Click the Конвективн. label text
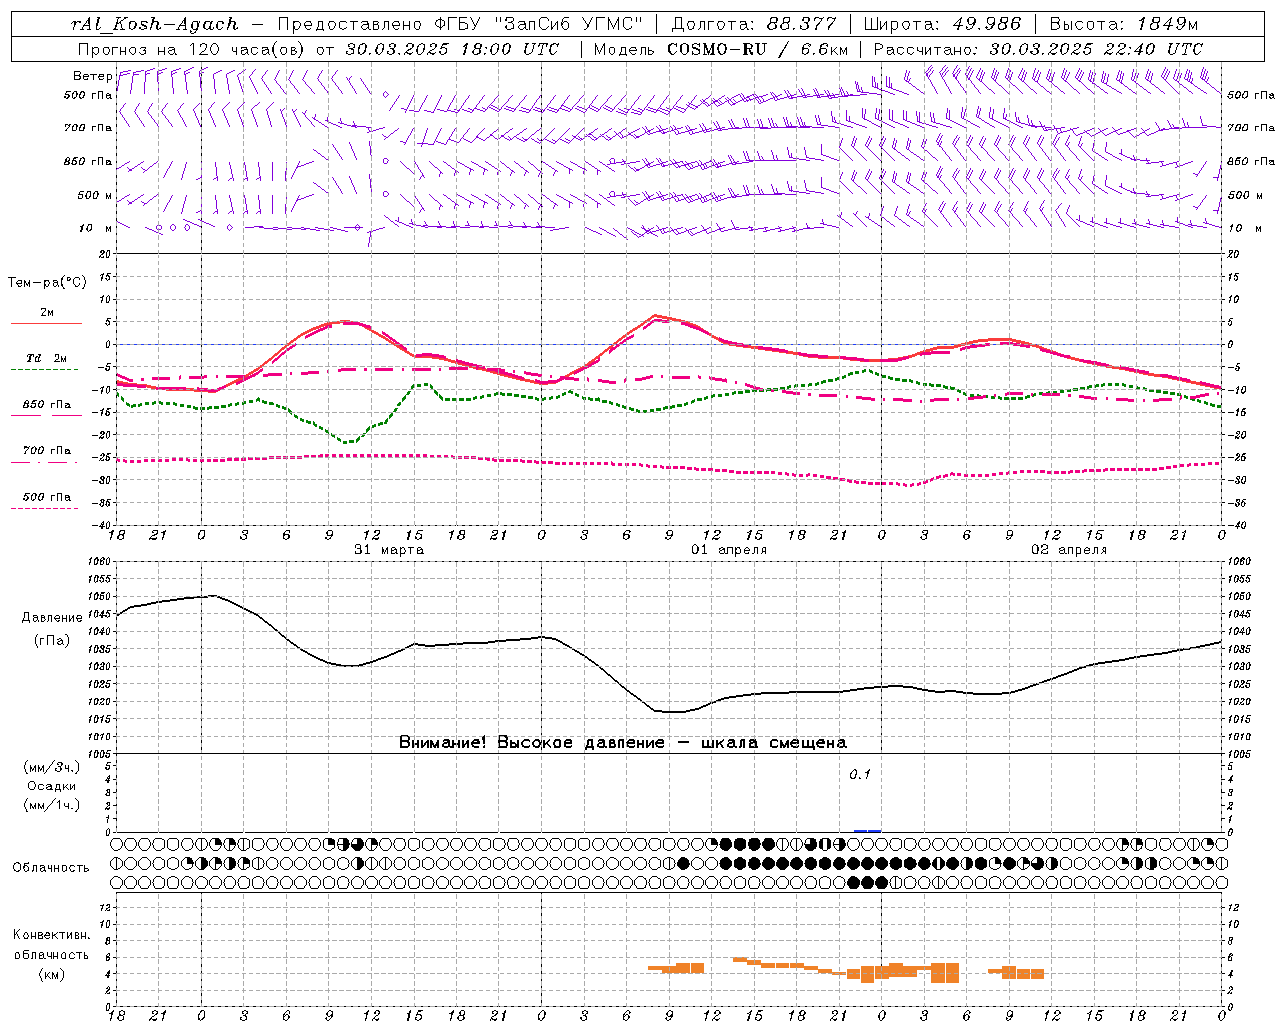Screen dimensions: 1280x1024 [52, 935]
